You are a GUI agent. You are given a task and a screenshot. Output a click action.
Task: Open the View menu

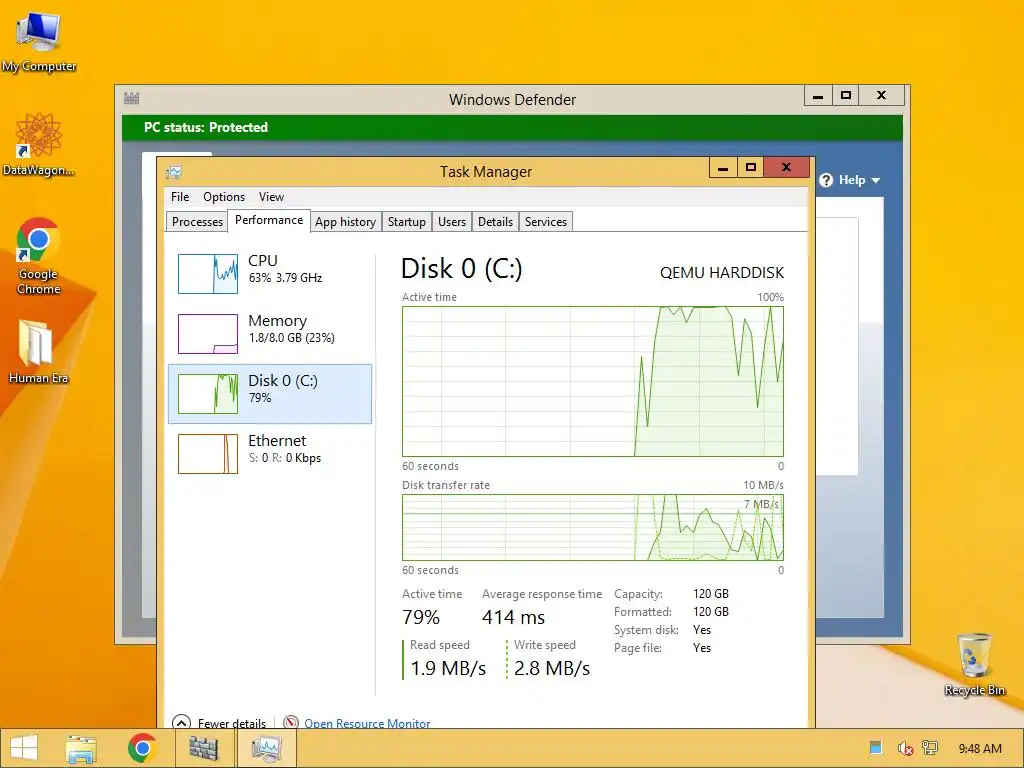[271, 197]
